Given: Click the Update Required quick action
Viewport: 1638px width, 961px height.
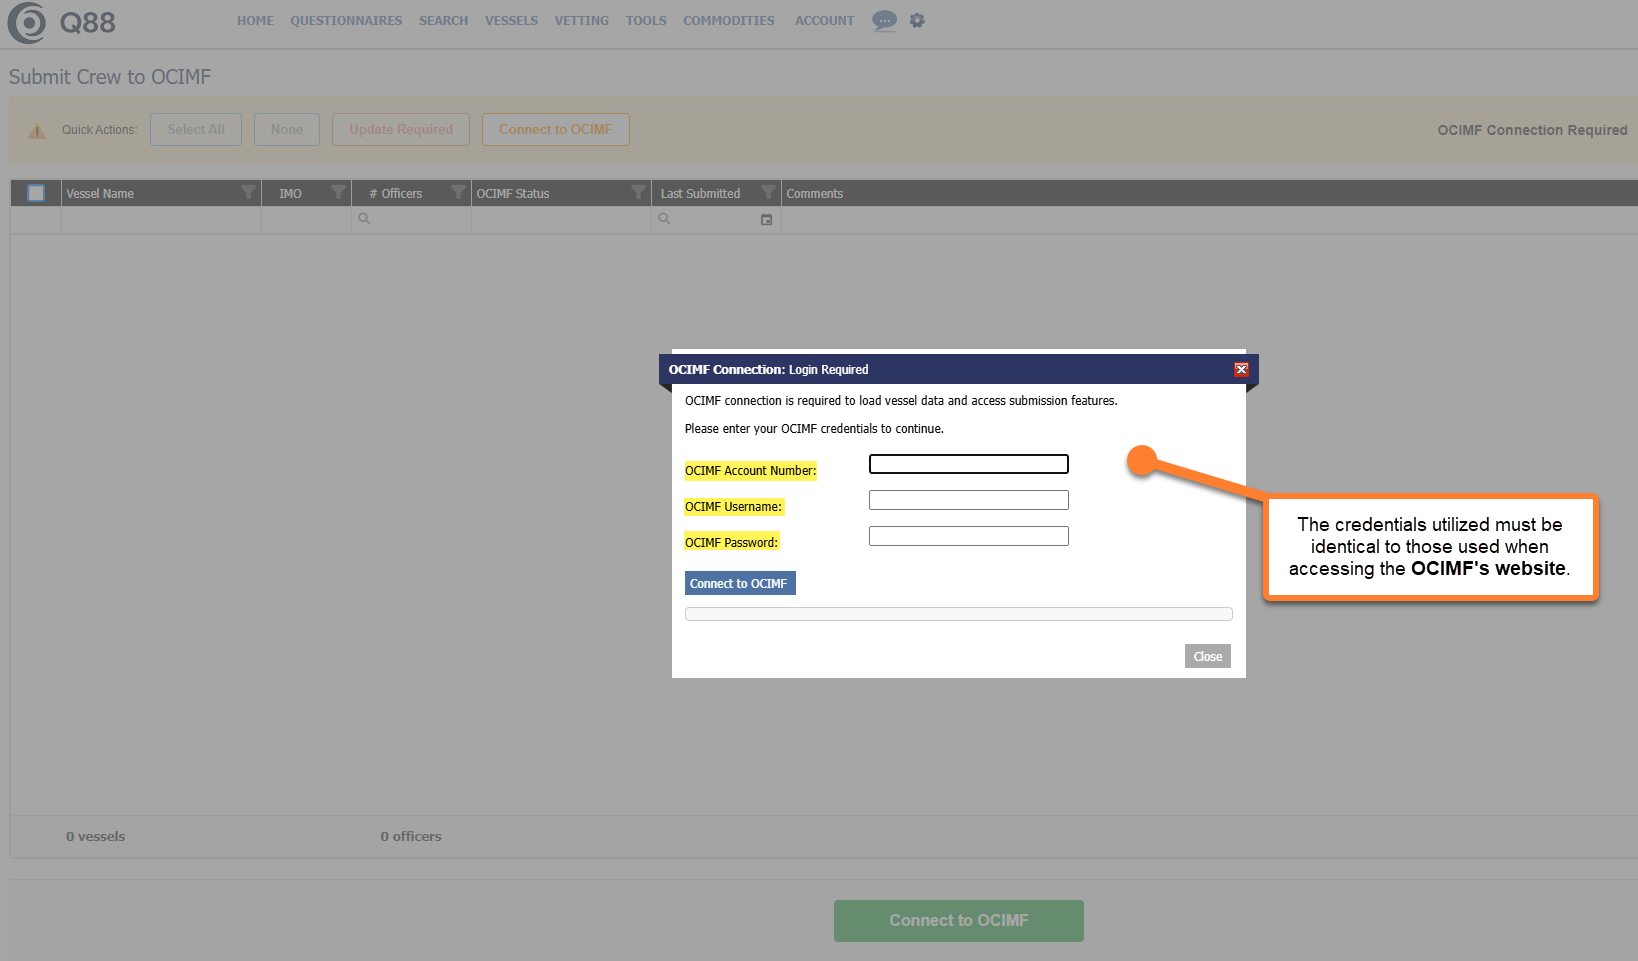Looking at the screenshot, I should tap(400, 130).
